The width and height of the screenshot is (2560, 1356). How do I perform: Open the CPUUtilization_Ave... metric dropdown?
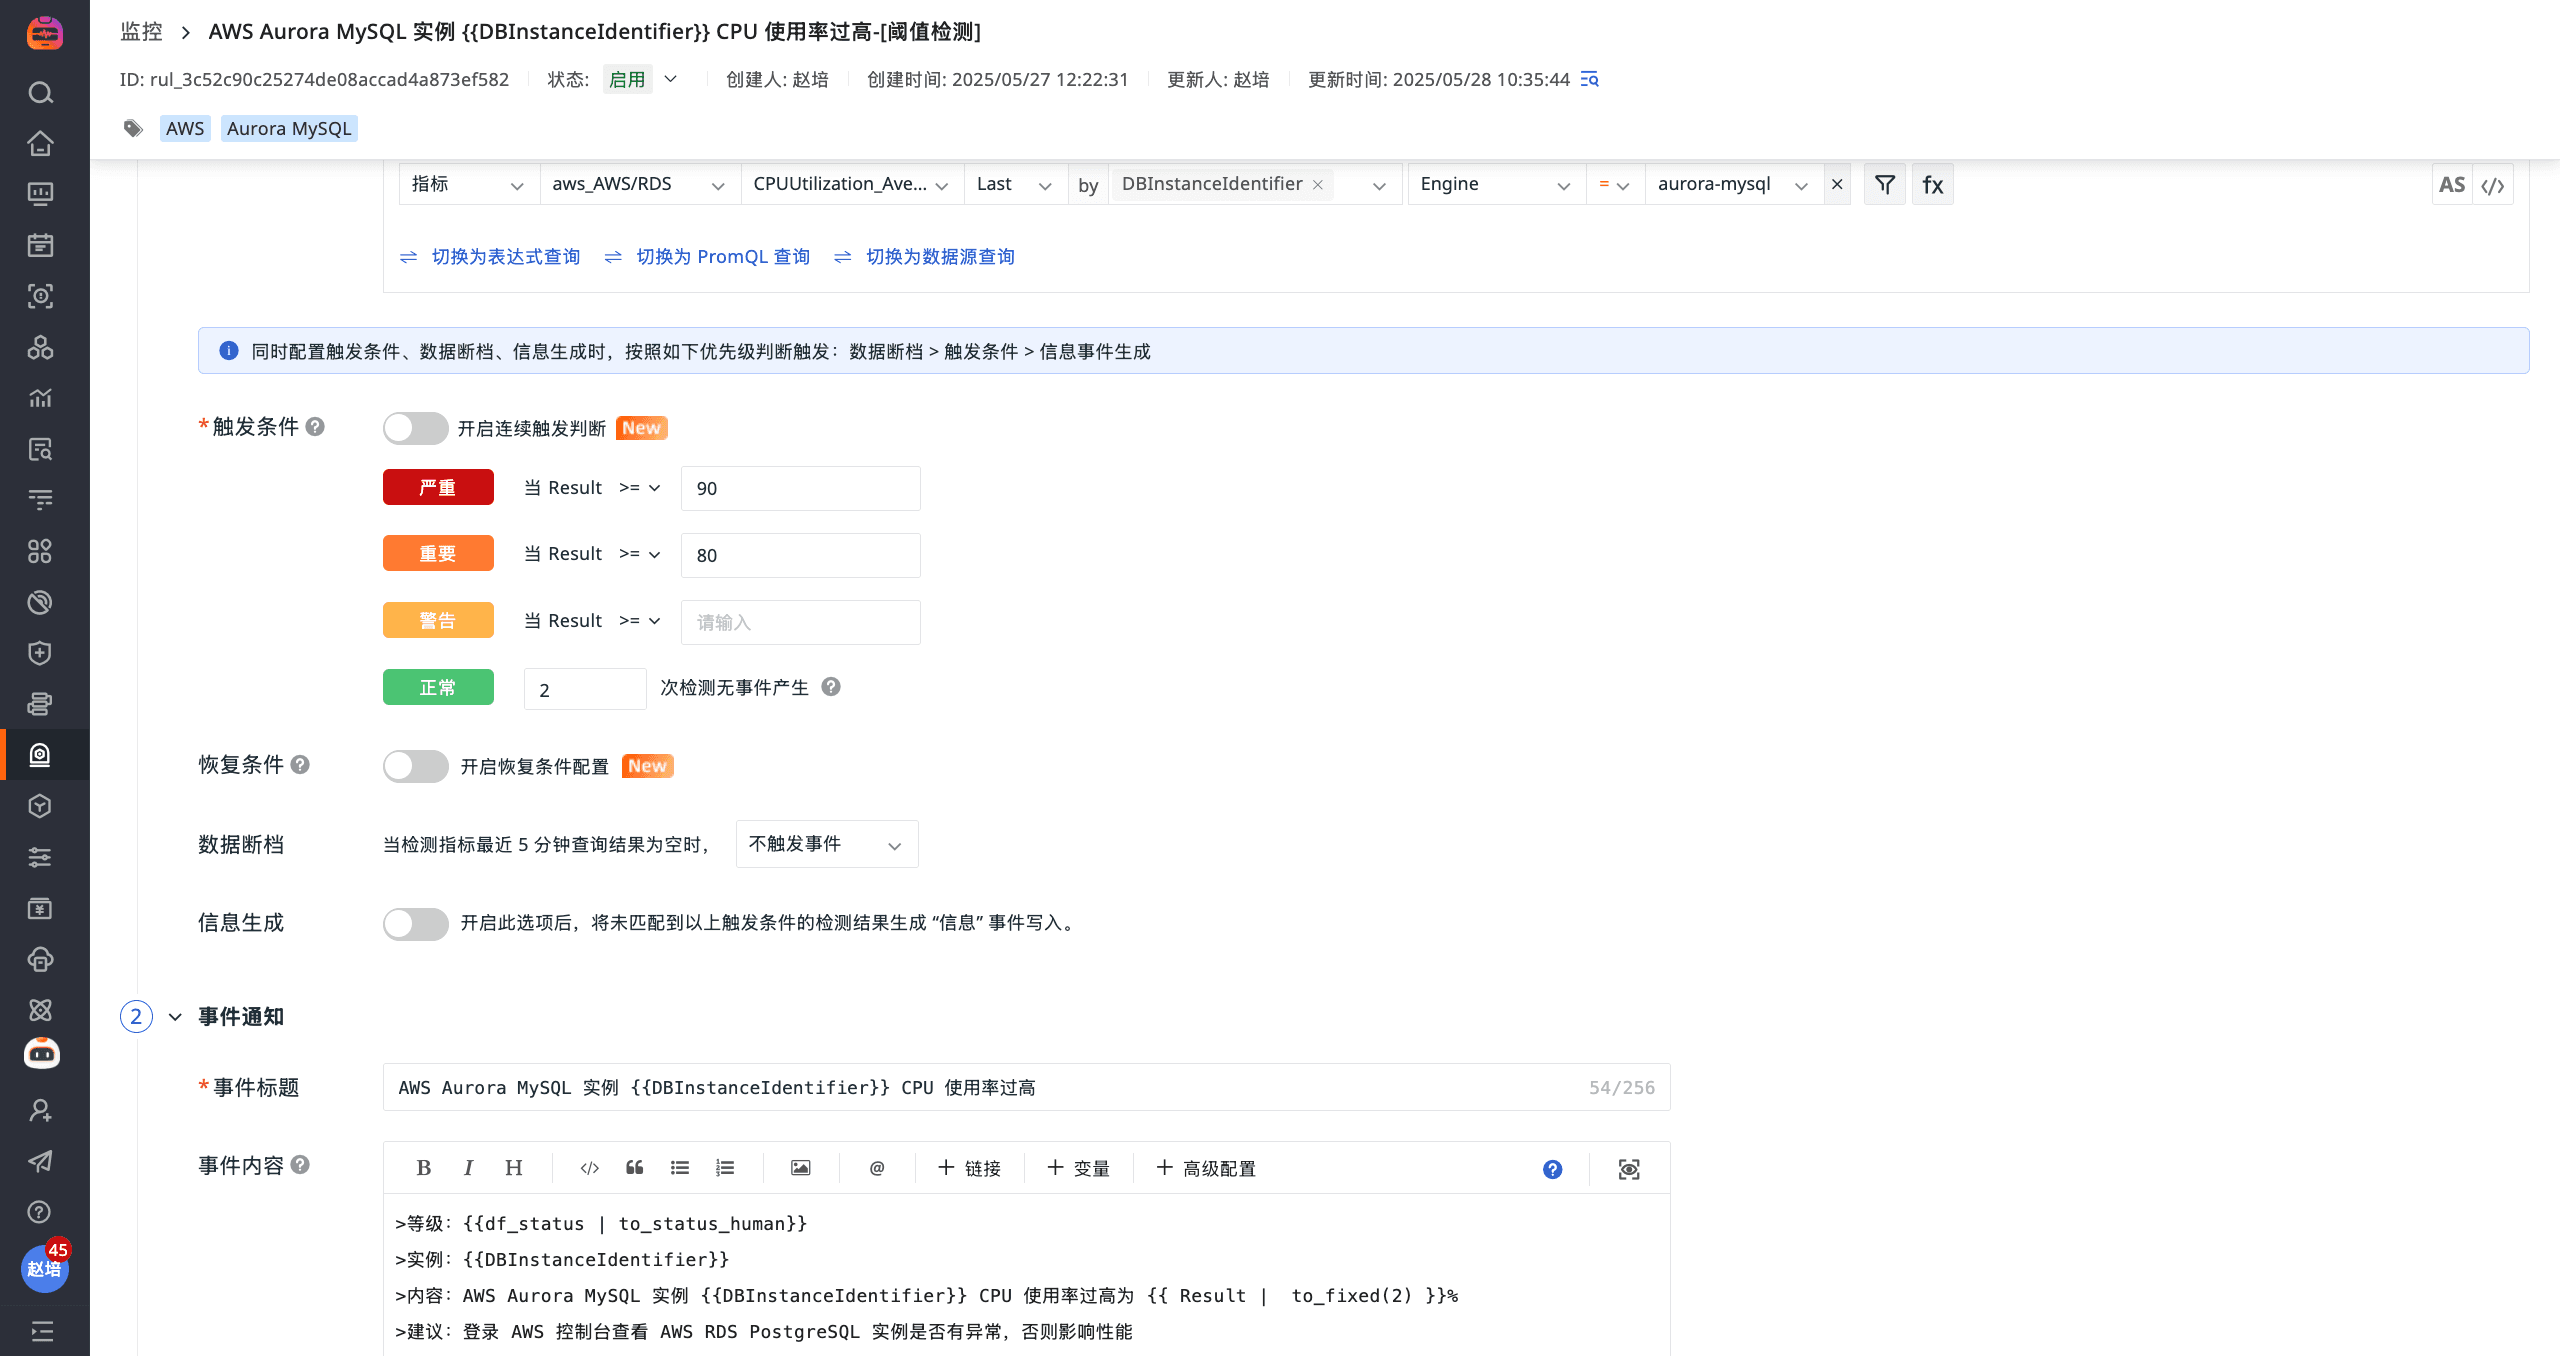(852, 184)
